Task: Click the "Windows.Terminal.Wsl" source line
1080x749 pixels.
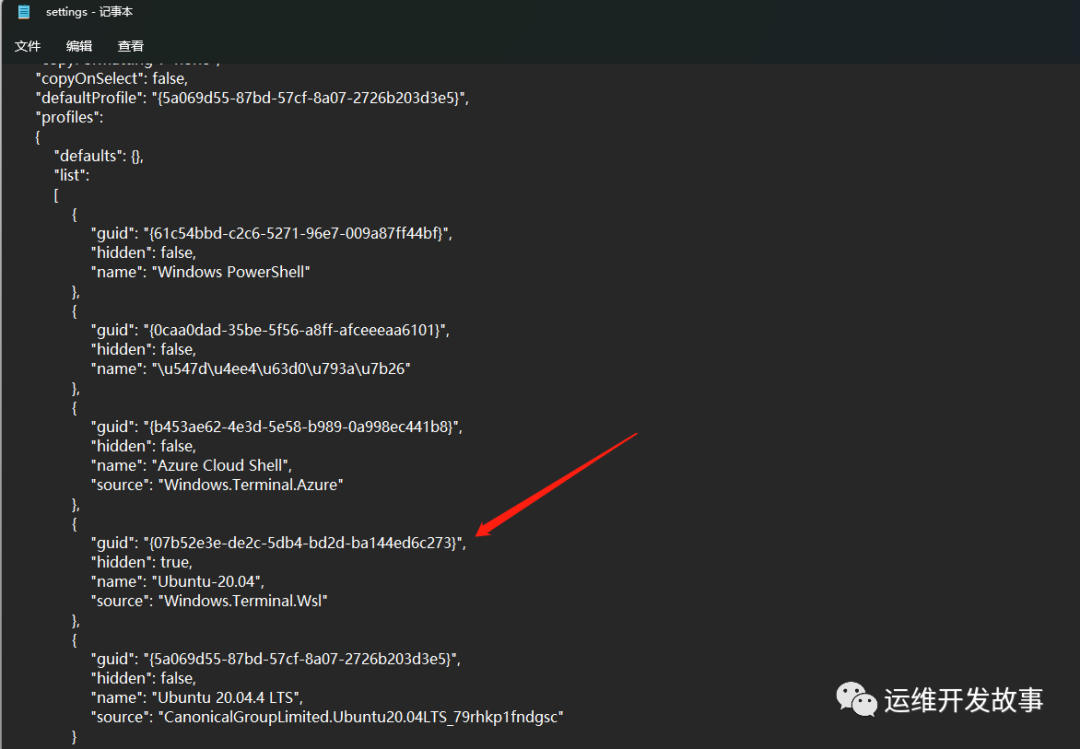Action: [x=209, y=601]
